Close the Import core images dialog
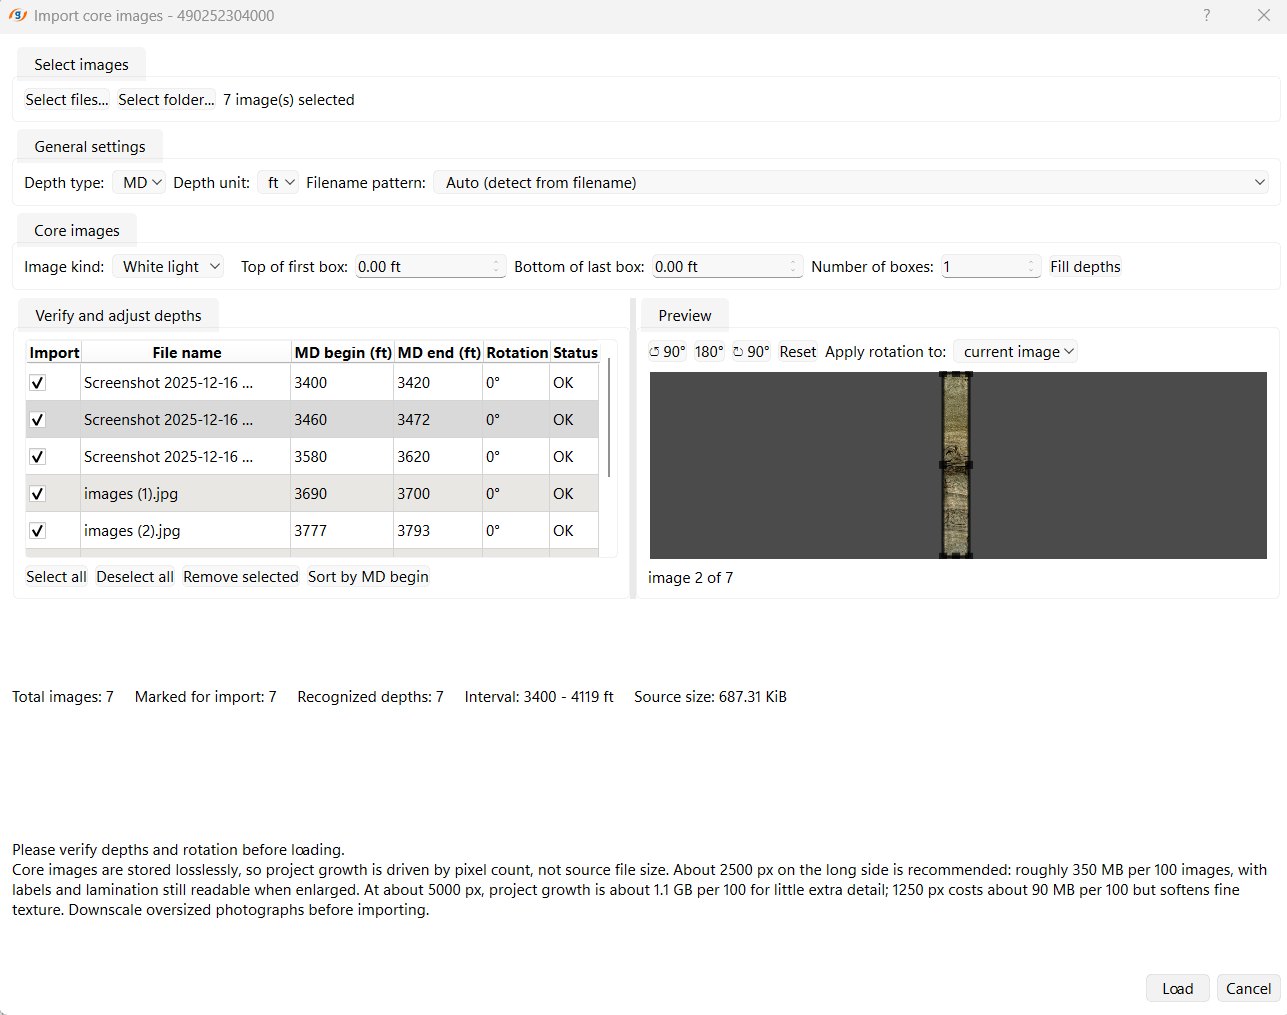The image size is (1287, 1015). pos(1263,15)
